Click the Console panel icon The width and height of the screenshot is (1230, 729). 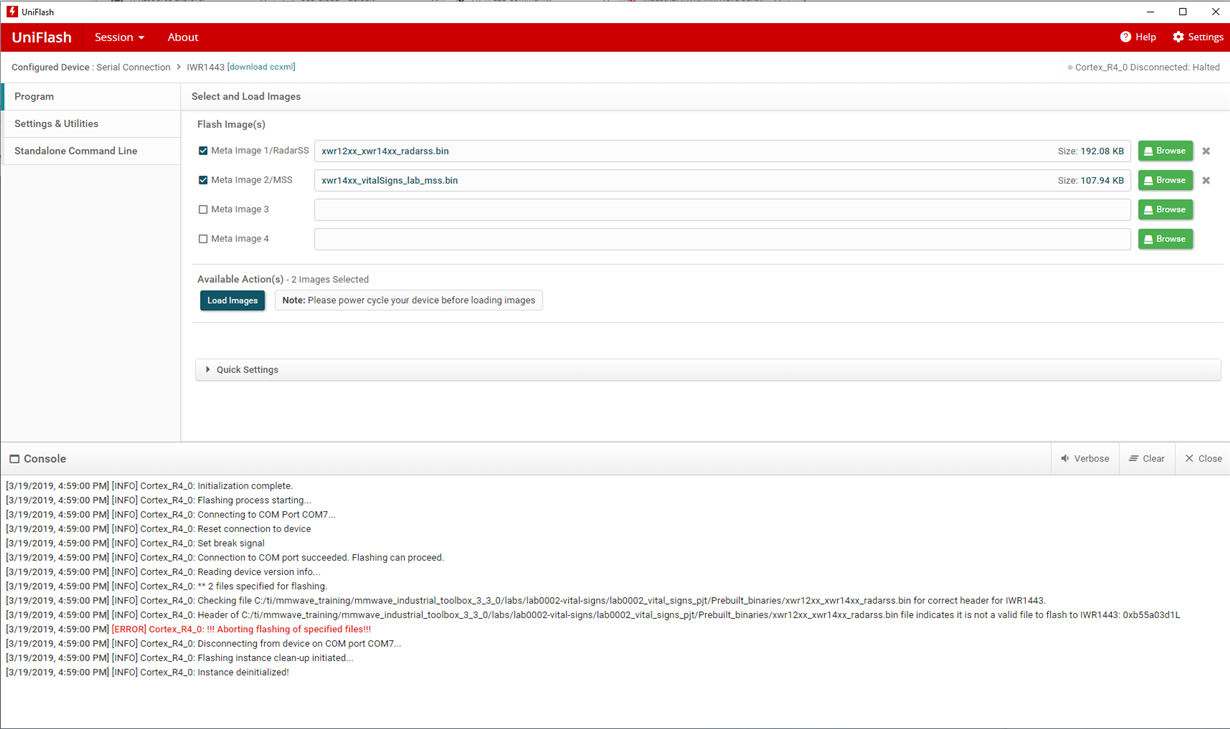[x=15, y=459]
